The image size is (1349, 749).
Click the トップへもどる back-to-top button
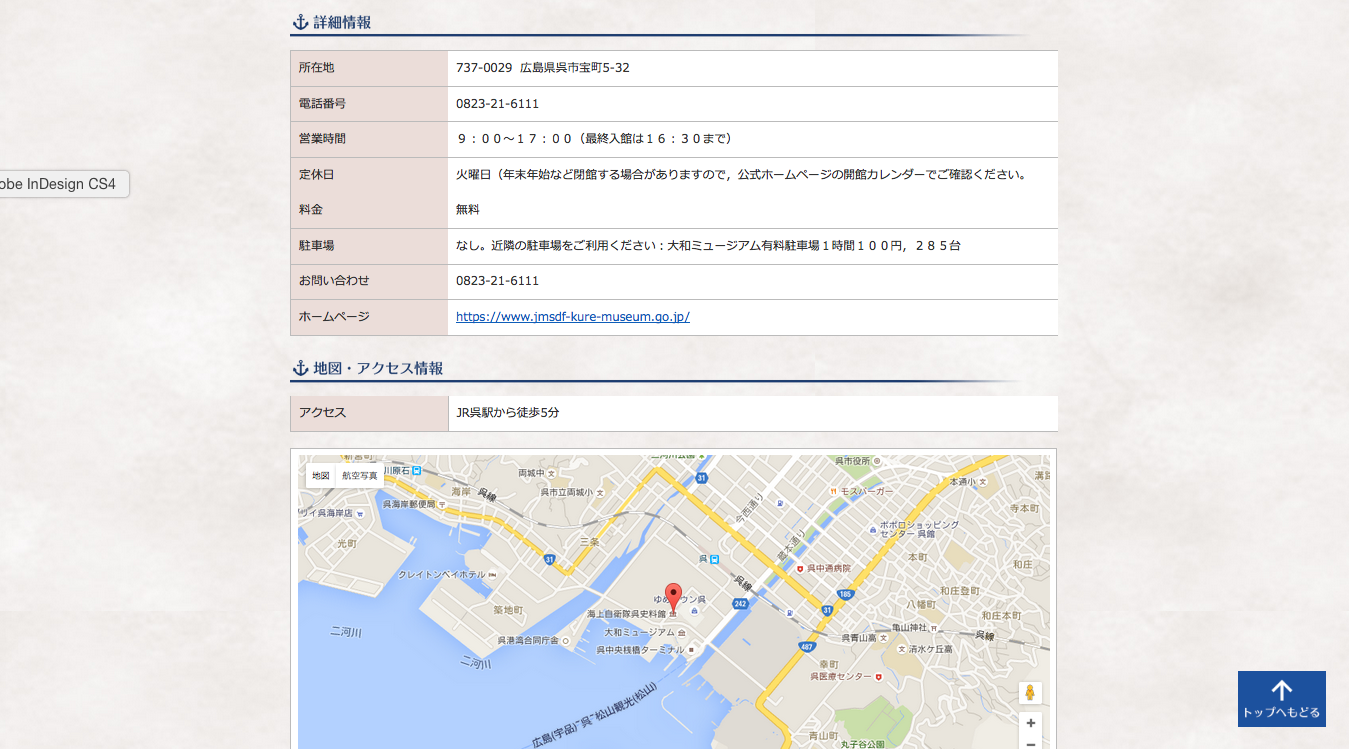click(x=1282, y=699)
